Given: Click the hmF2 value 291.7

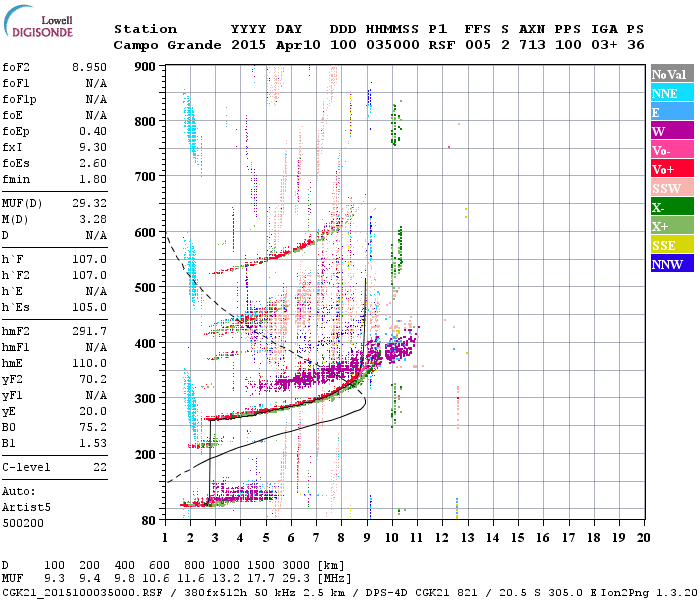Looking at the screenshot, I should click(x=89, y=331).
